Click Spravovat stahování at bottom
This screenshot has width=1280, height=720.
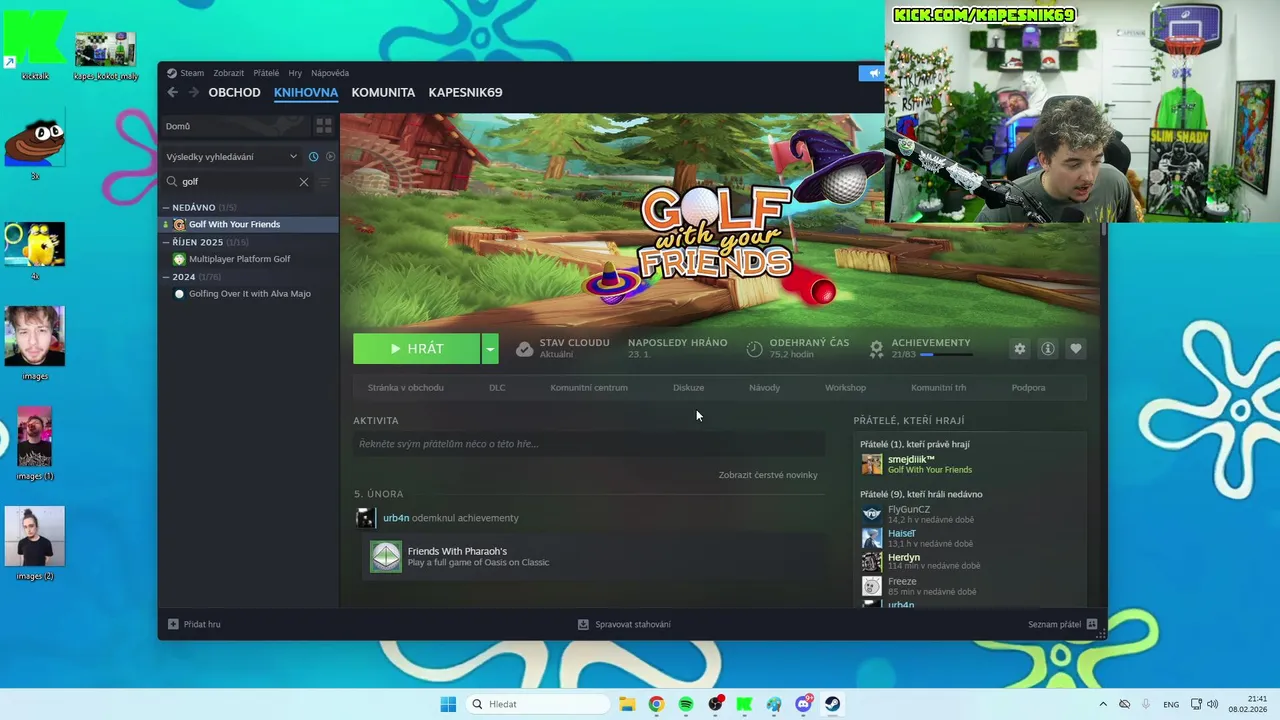[x=624, y=624]
